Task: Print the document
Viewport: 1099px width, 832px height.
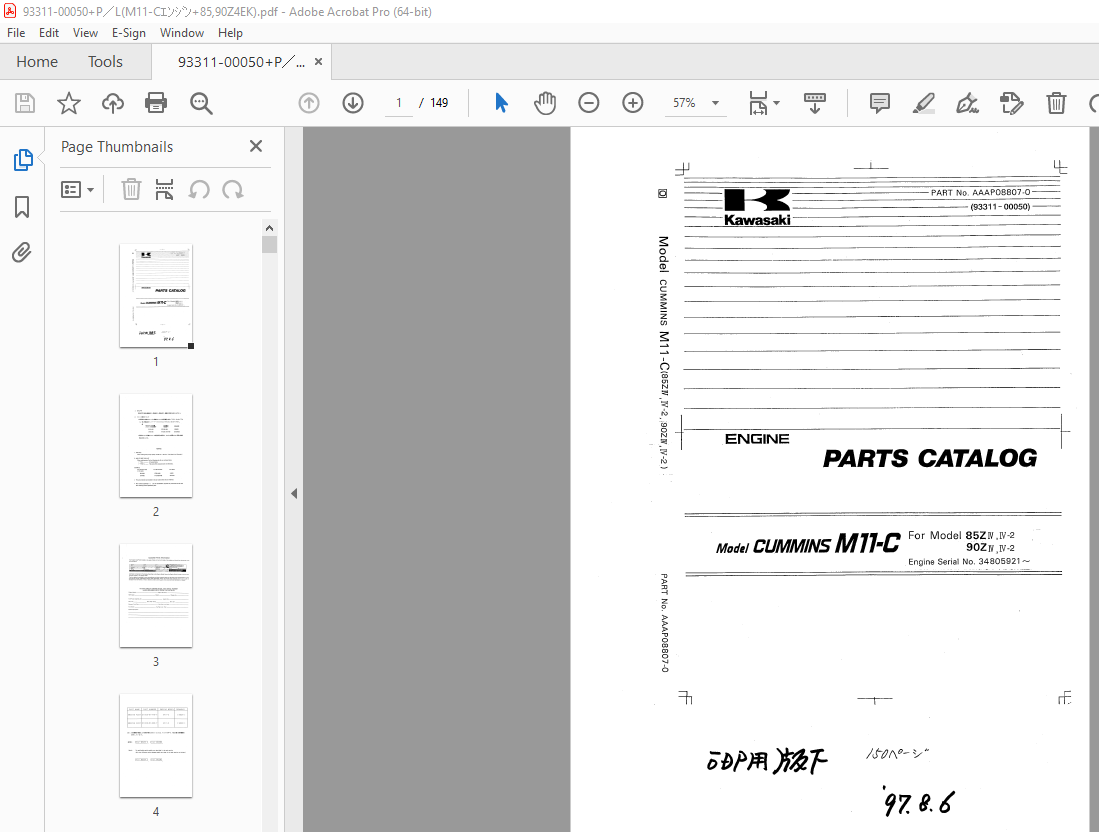Action: (x=156, y=103)
